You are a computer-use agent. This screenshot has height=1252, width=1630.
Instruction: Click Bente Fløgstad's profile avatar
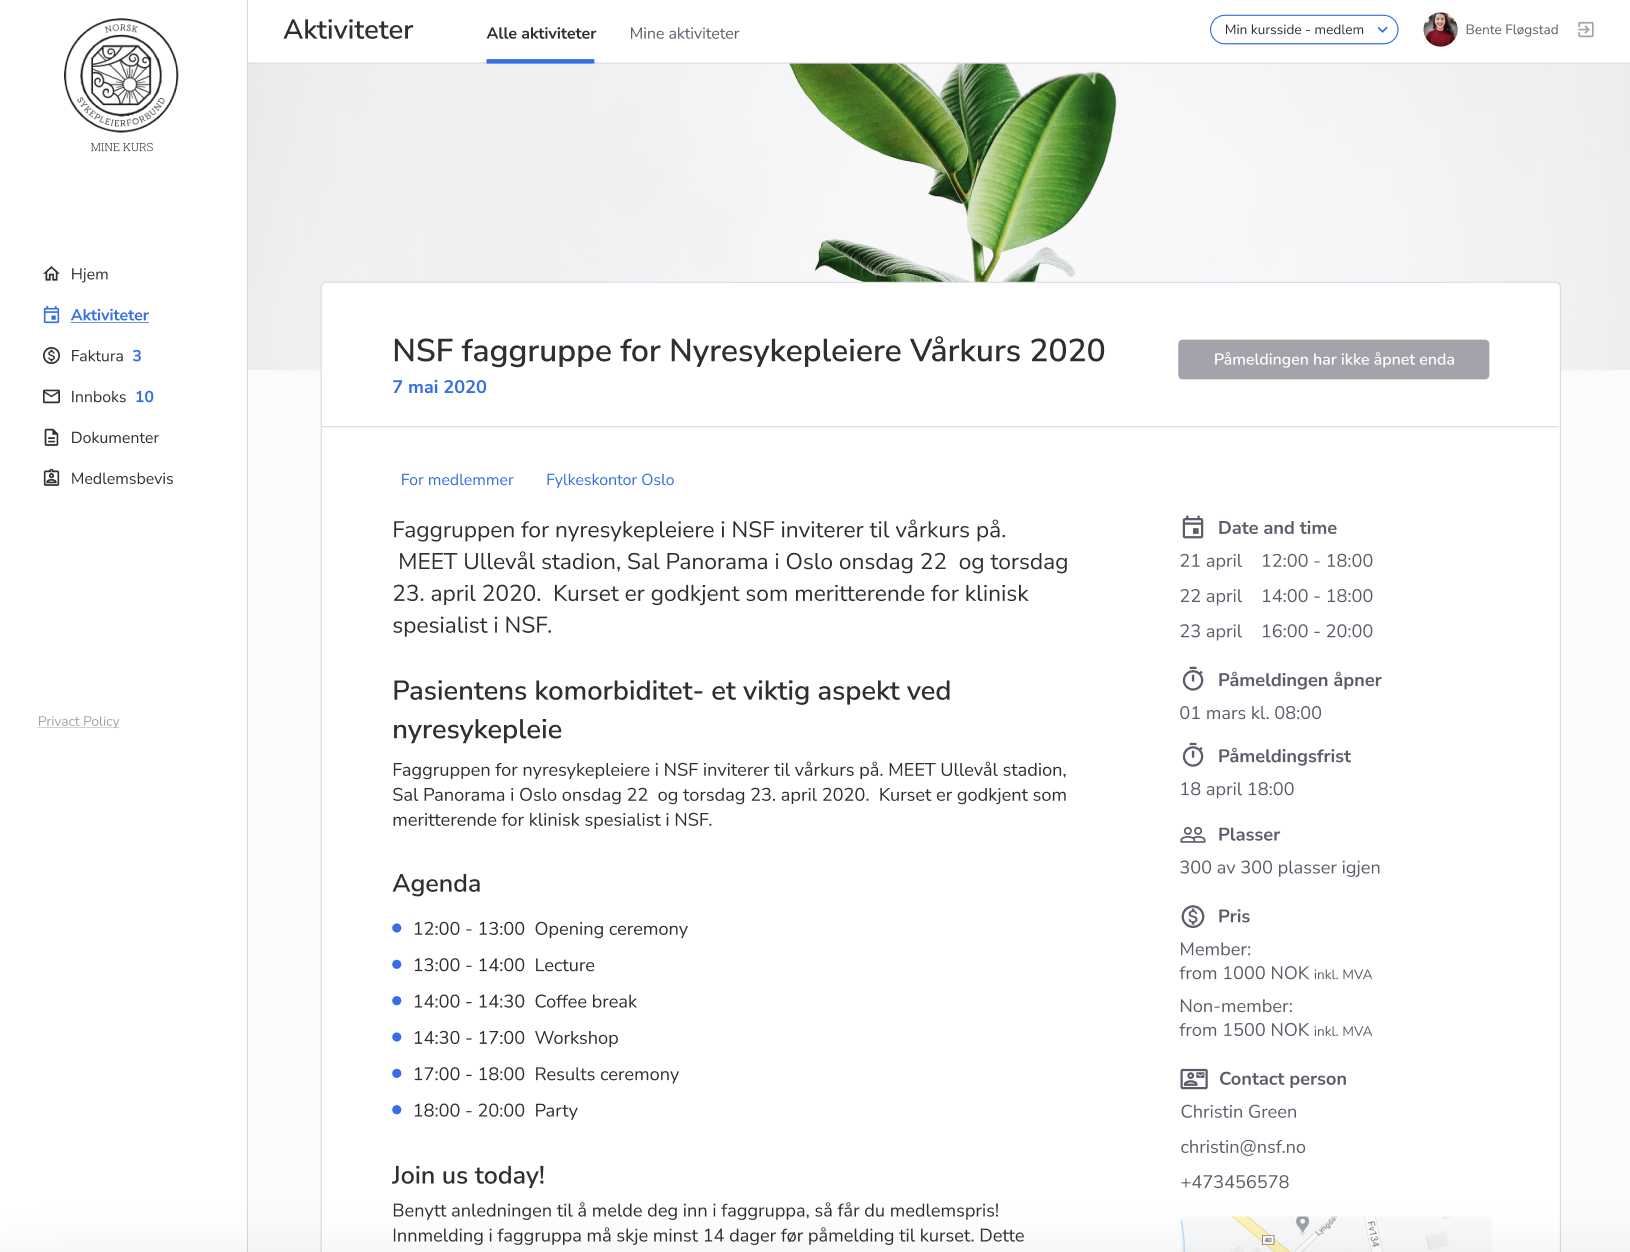(1440, 30)
